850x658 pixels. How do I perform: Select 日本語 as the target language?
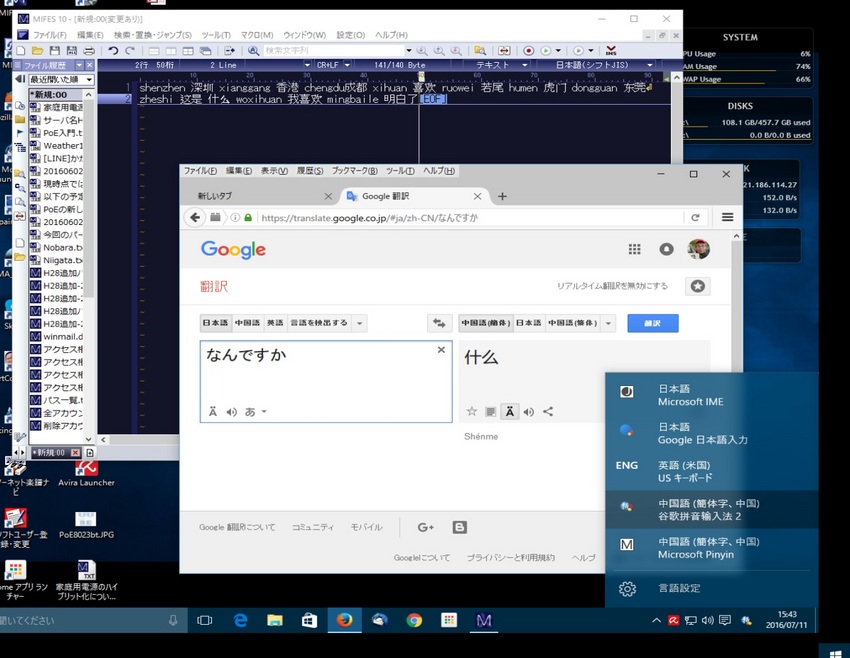[529, 323]
